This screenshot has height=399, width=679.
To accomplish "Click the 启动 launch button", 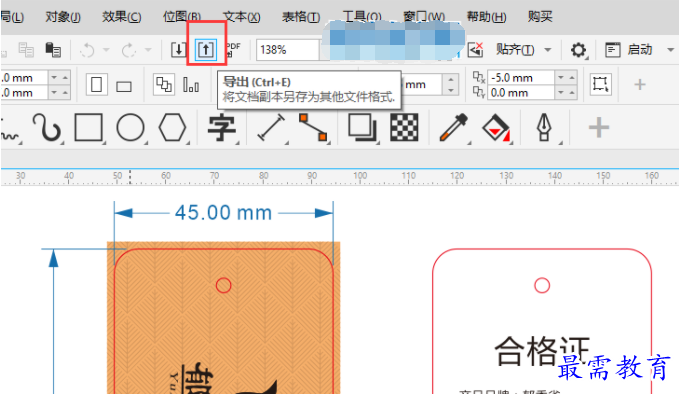I will [629, 50].
